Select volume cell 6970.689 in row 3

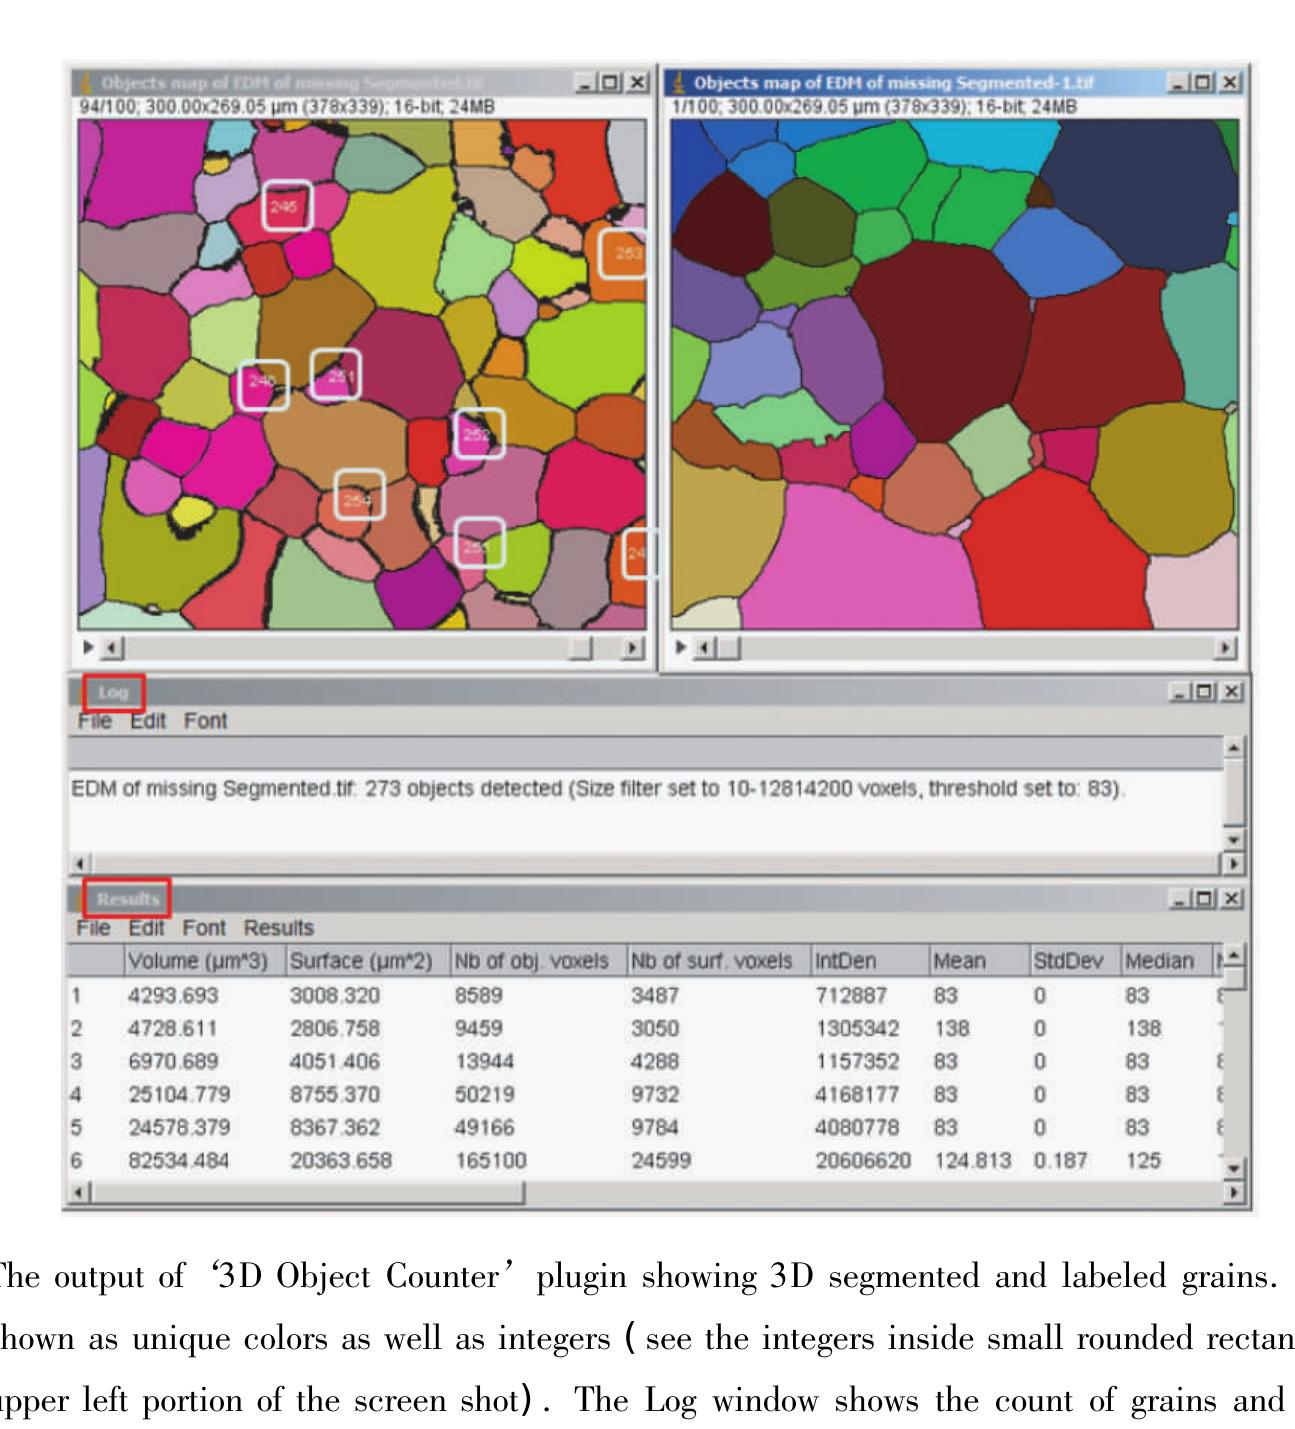pos(173,1062)
